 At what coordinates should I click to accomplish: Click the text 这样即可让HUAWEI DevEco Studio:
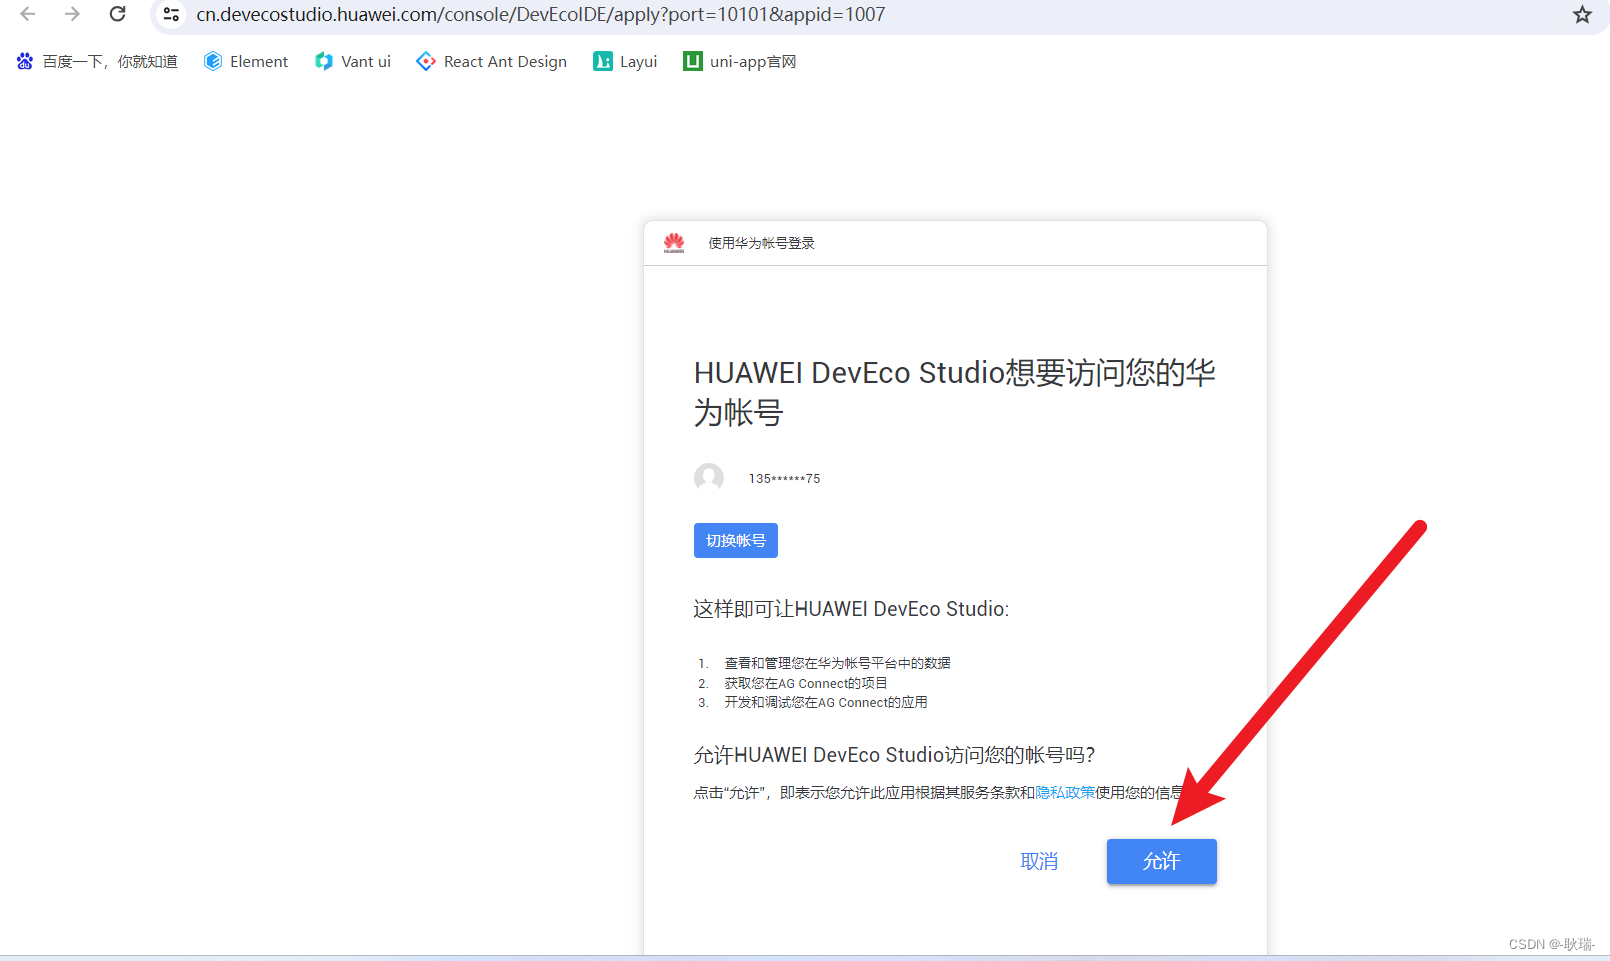851,609
